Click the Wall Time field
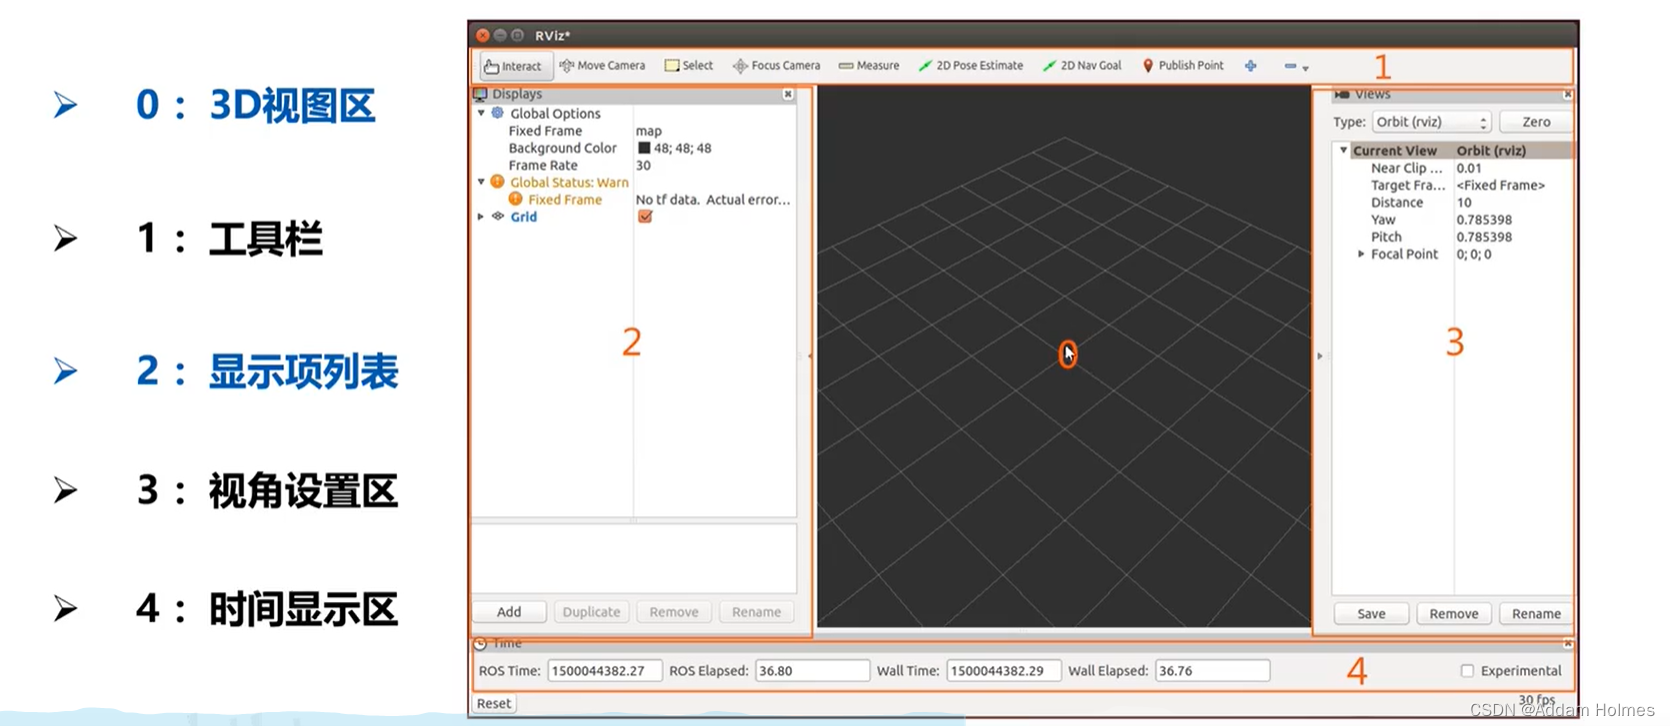Viewport: 1670px width, 726px height. (x=1004, y=671)
